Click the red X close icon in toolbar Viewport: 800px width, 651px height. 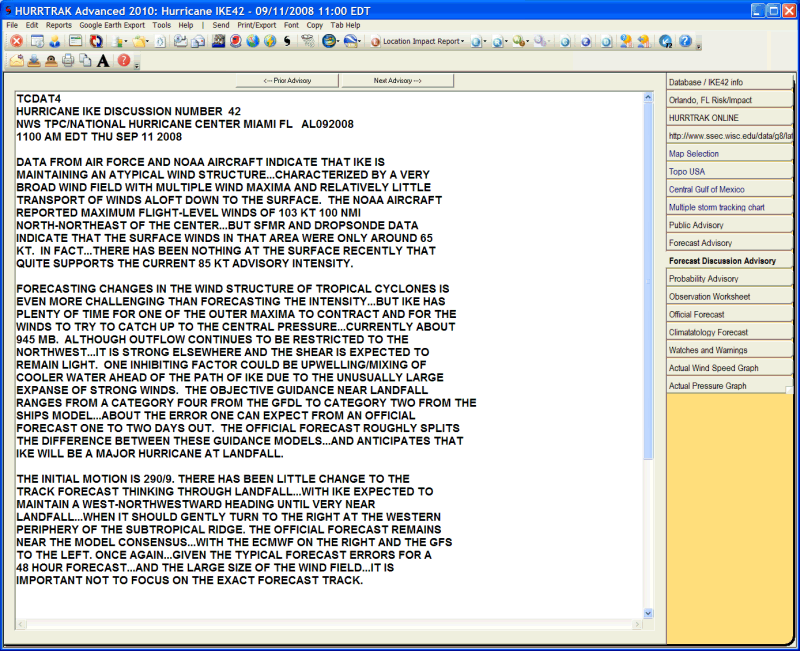click(16, 42)
